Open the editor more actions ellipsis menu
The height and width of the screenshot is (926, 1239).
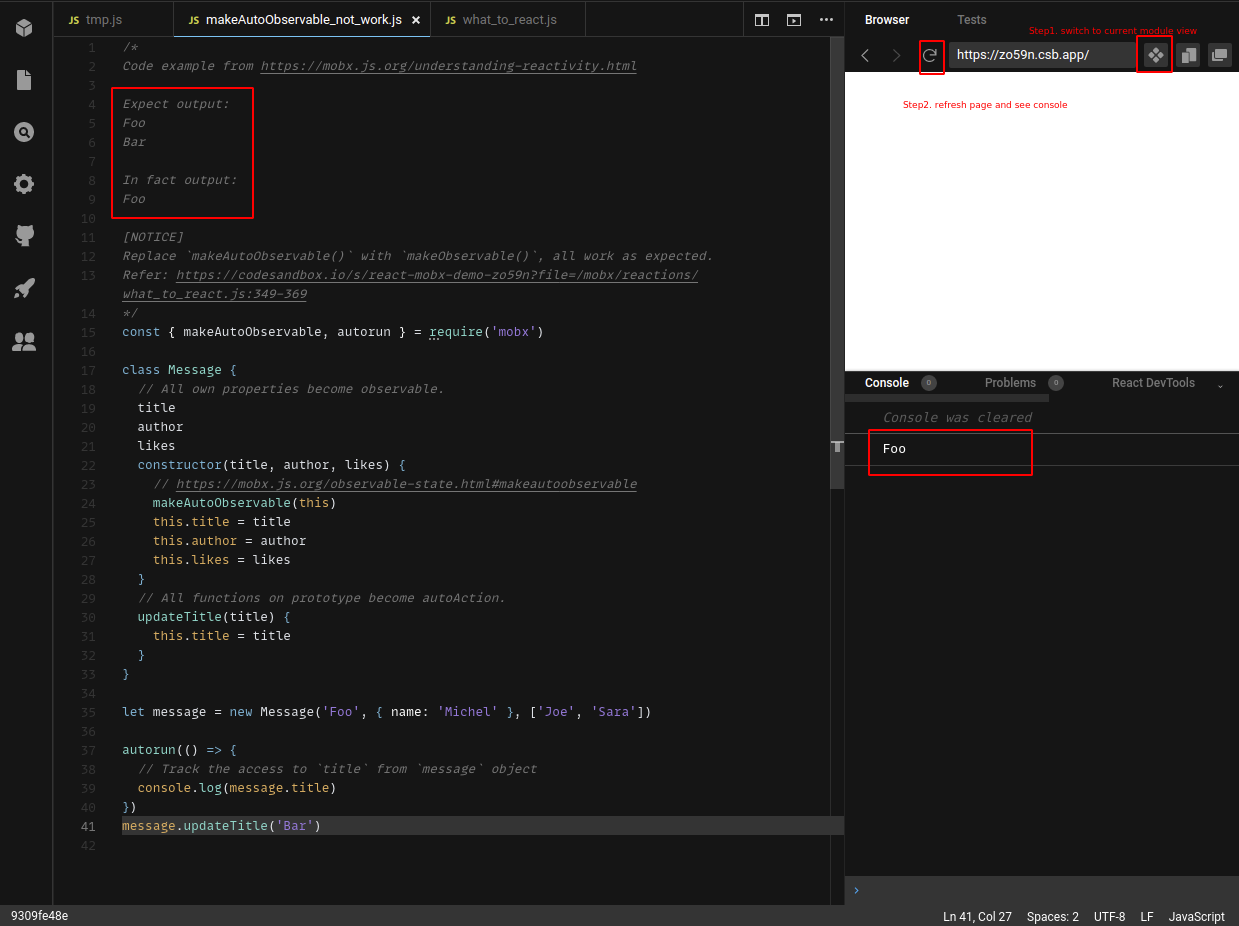coord(826,19)
